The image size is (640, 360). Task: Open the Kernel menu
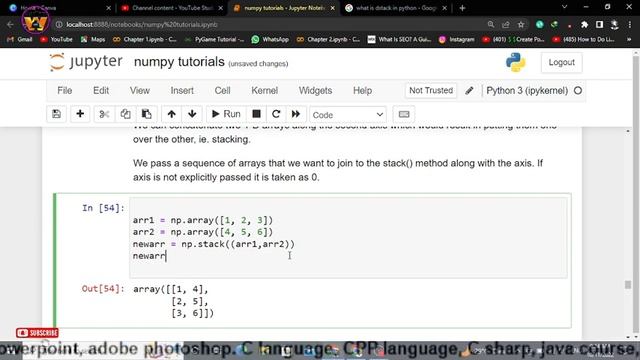264,91
